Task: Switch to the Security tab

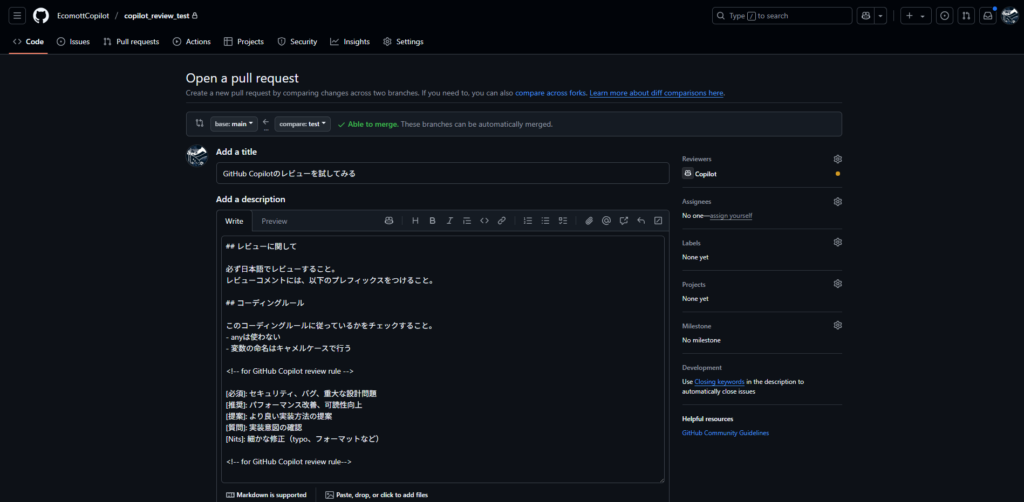Action: click(x=297, y=42)
